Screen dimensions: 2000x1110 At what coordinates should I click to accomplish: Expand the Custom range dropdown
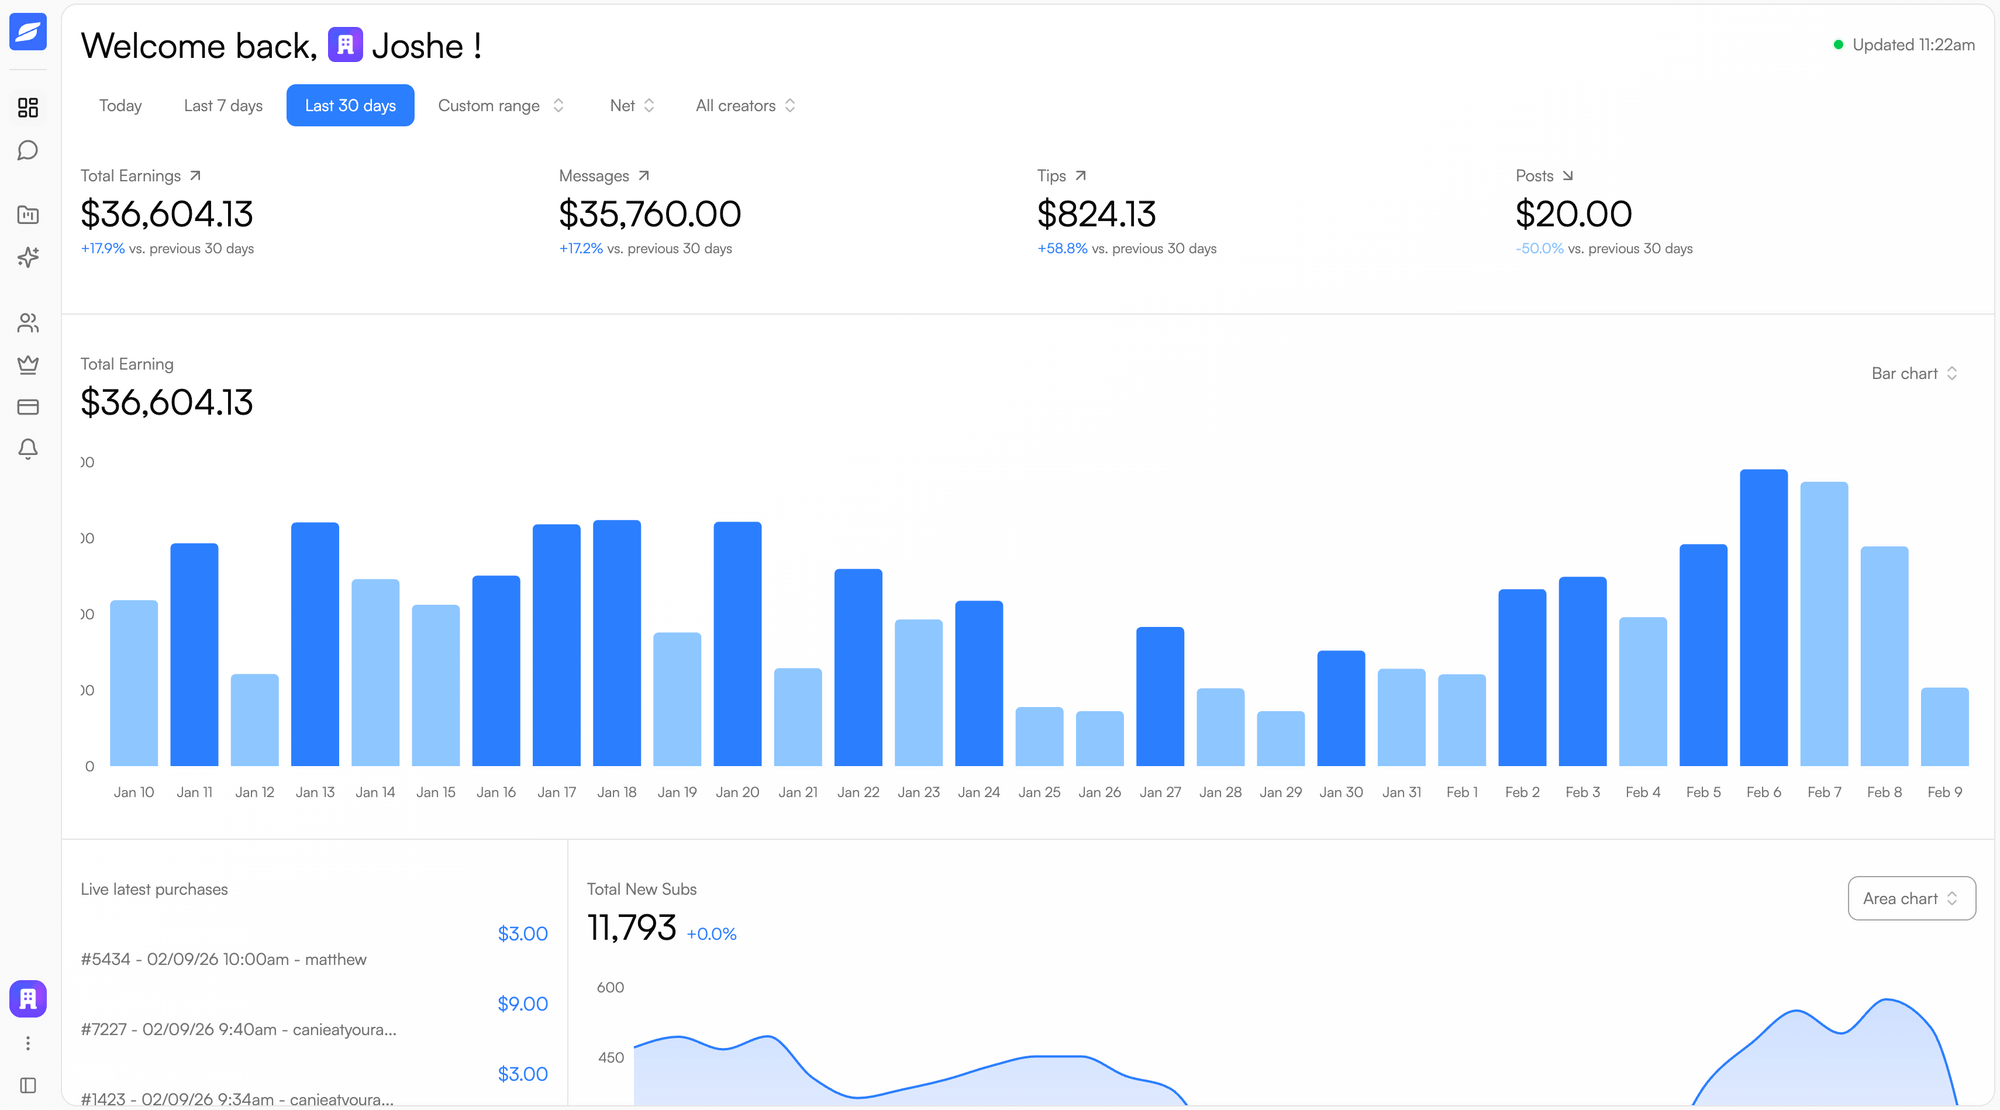click(501, 106)
